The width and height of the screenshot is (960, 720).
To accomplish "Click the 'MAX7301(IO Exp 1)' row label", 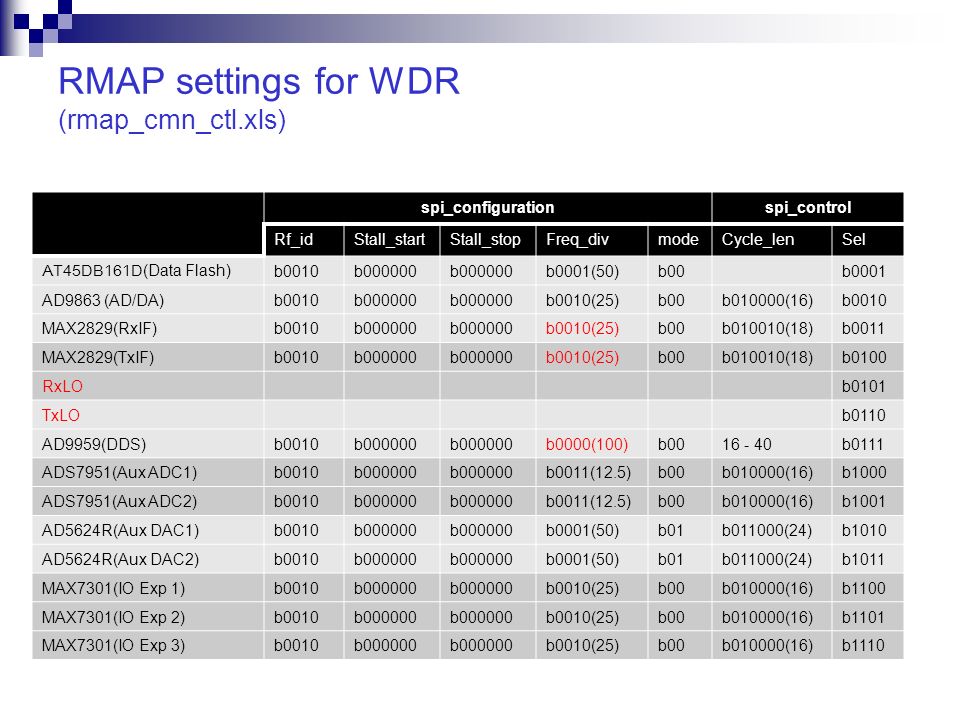I will [113, 588].
